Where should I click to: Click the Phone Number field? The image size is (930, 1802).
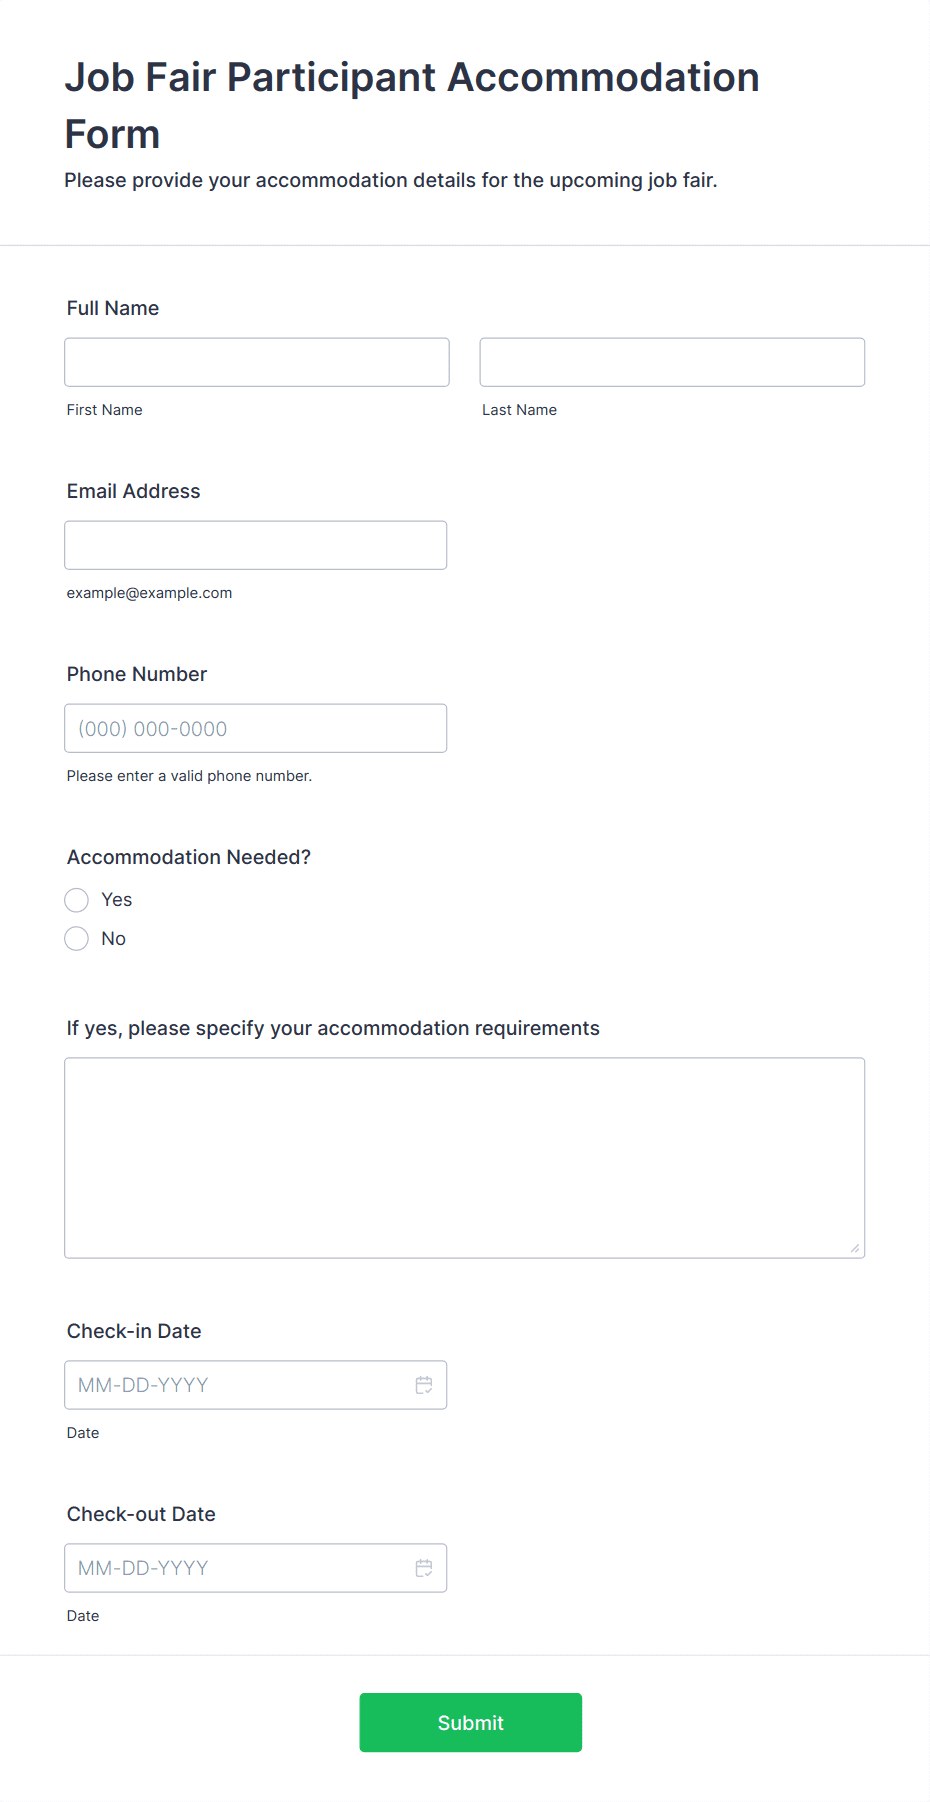(256, 728)
